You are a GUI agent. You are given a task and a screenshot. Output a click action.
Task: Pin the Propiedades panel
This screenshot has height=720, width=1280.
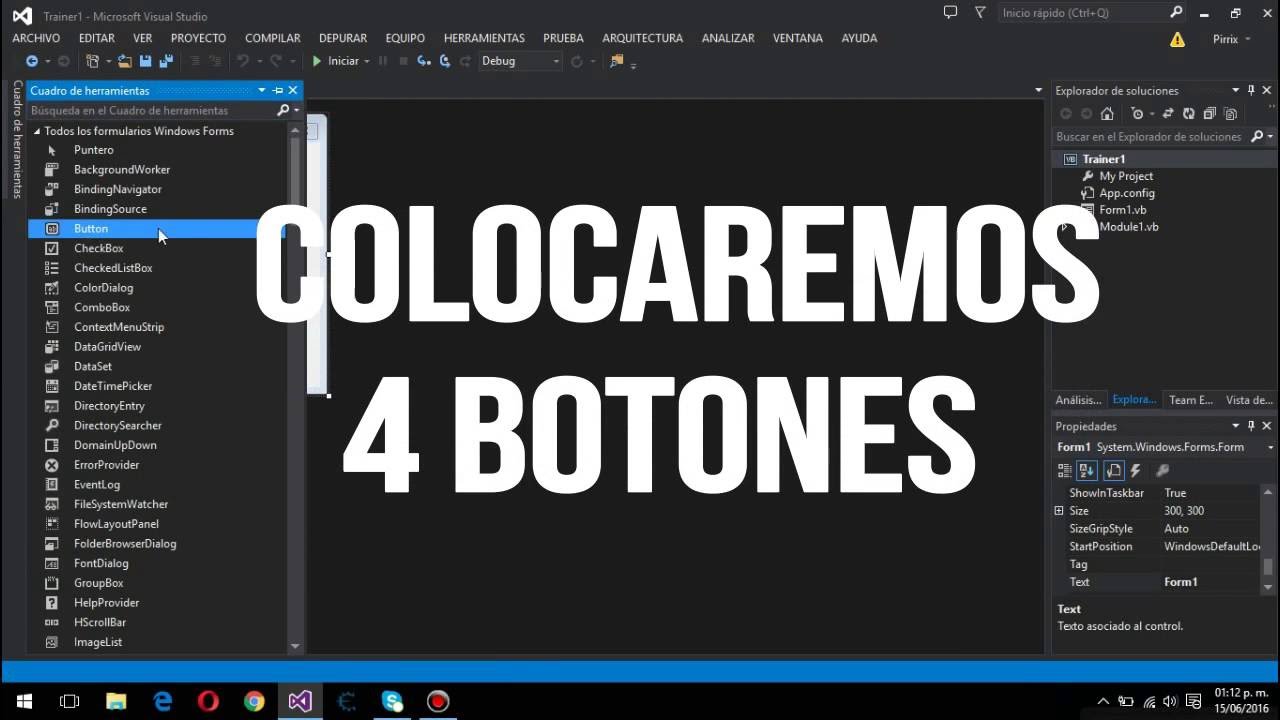pos(1251,426)
